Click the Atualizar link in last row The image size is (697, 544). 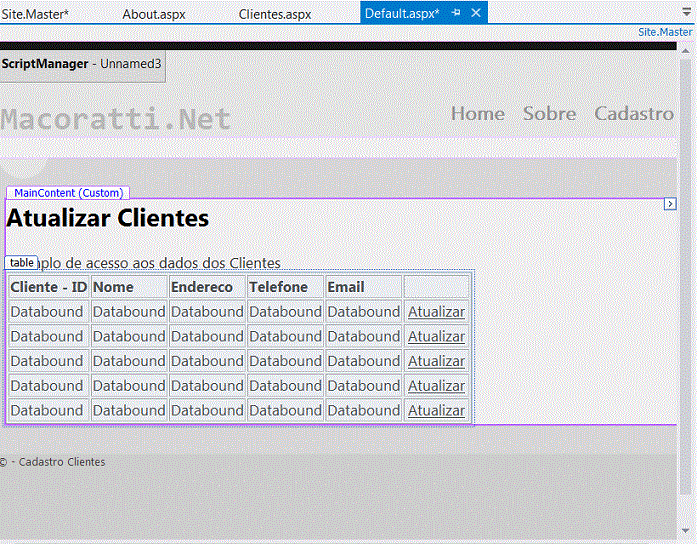[436, 410]
